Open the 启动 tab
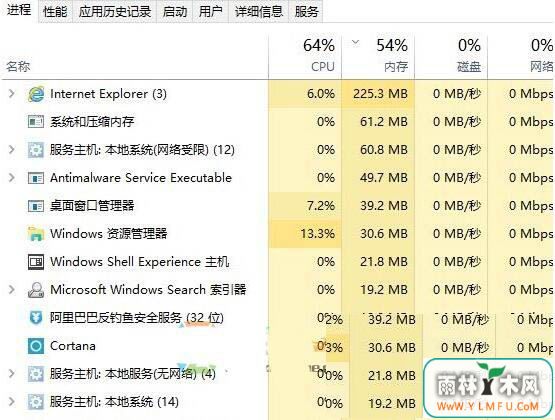This screenshot has width=555, height=420. pyautogui.click(x=175, y=12)
